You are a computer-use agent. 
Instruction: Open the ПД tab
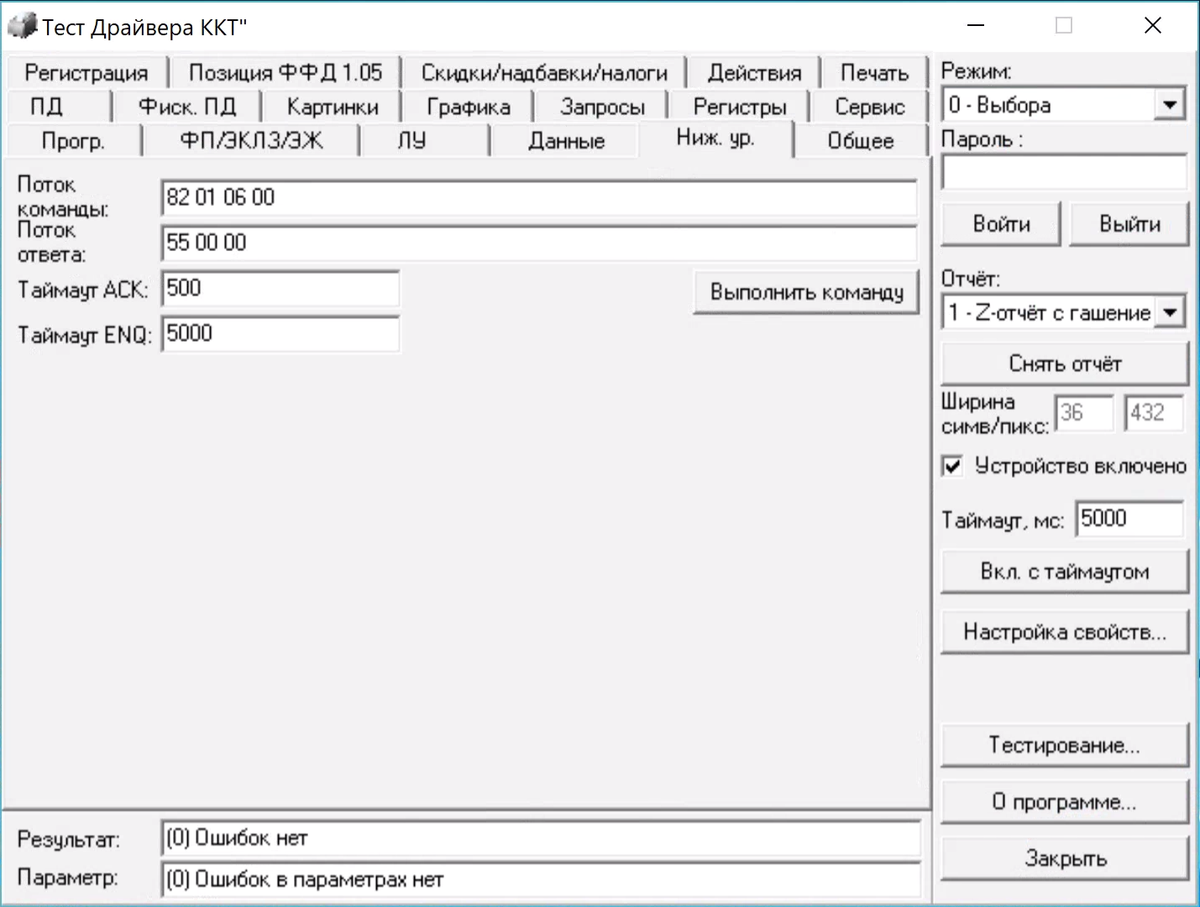(x=59, y=107)
